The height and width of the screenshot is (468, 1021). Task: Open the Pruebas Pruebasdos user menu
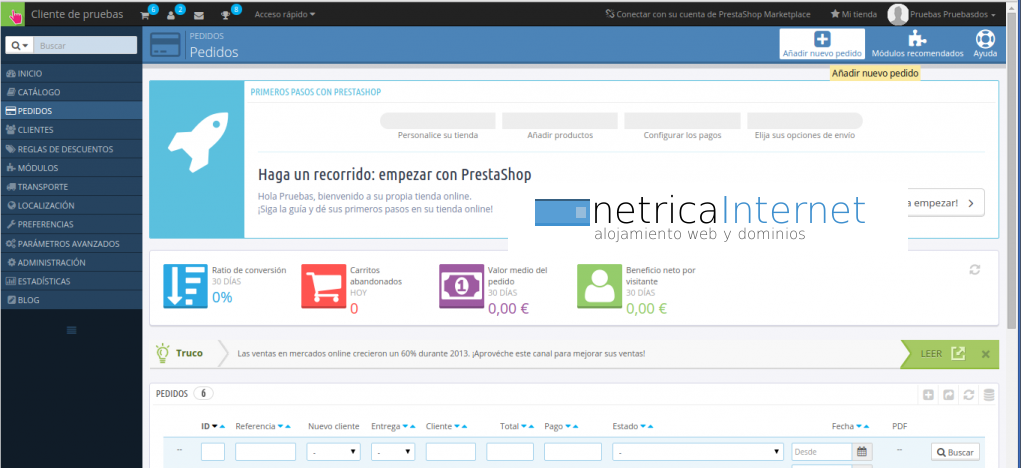(953, 14)
